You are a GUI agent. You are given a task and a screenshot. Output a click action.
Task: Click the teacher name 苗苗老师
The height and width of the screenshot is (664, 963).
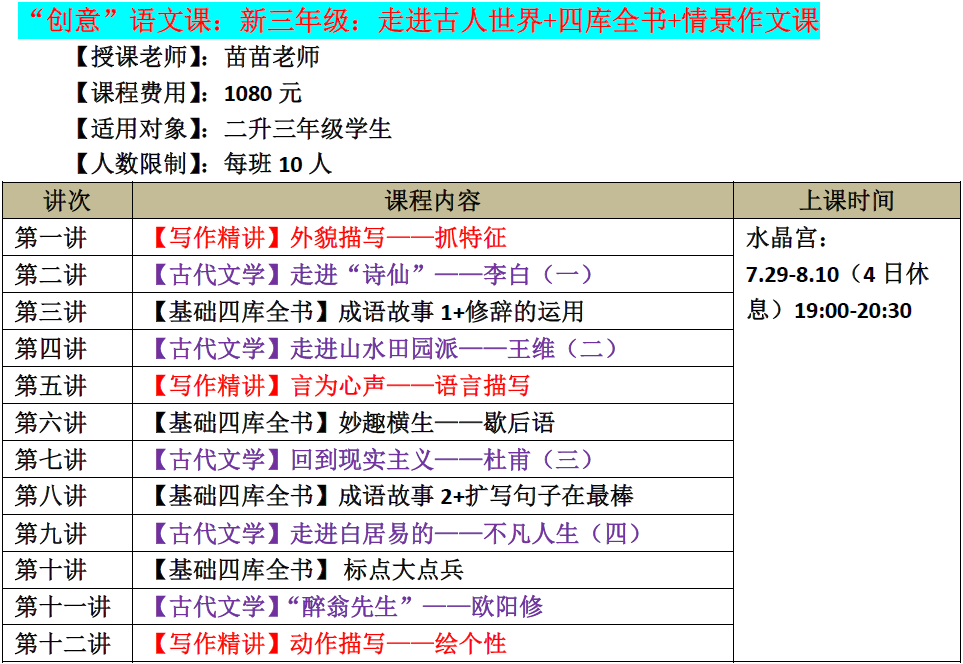click(272, 57)
